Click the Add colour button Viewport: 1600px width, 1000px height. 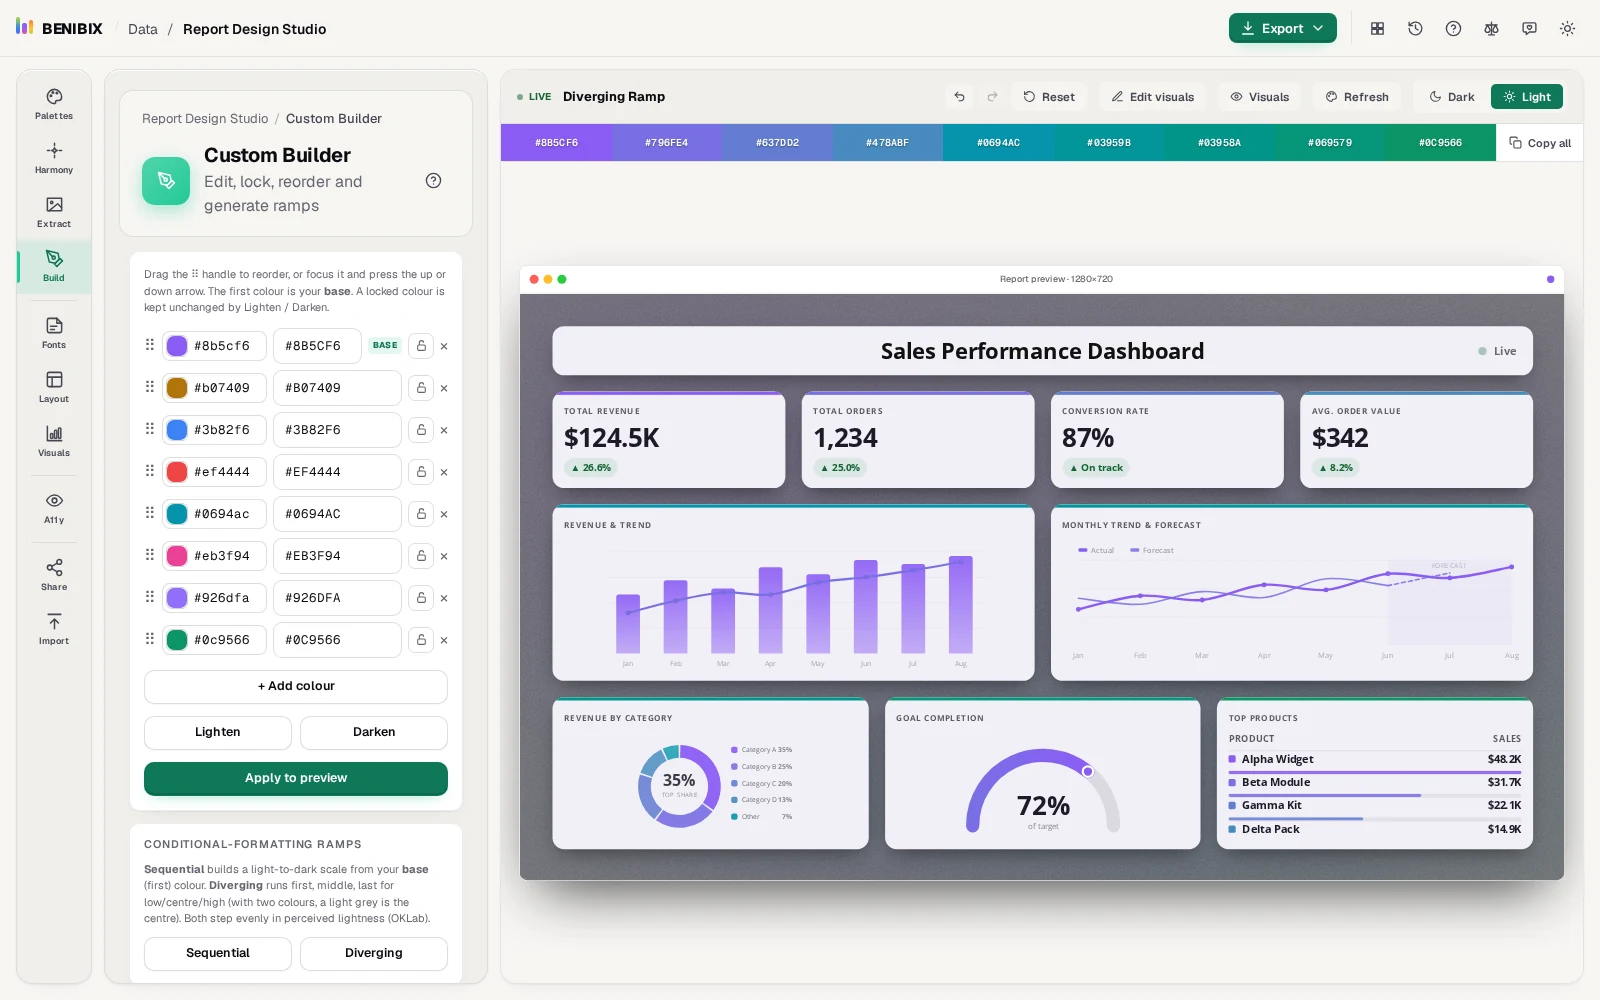click(x=296, y=686)
